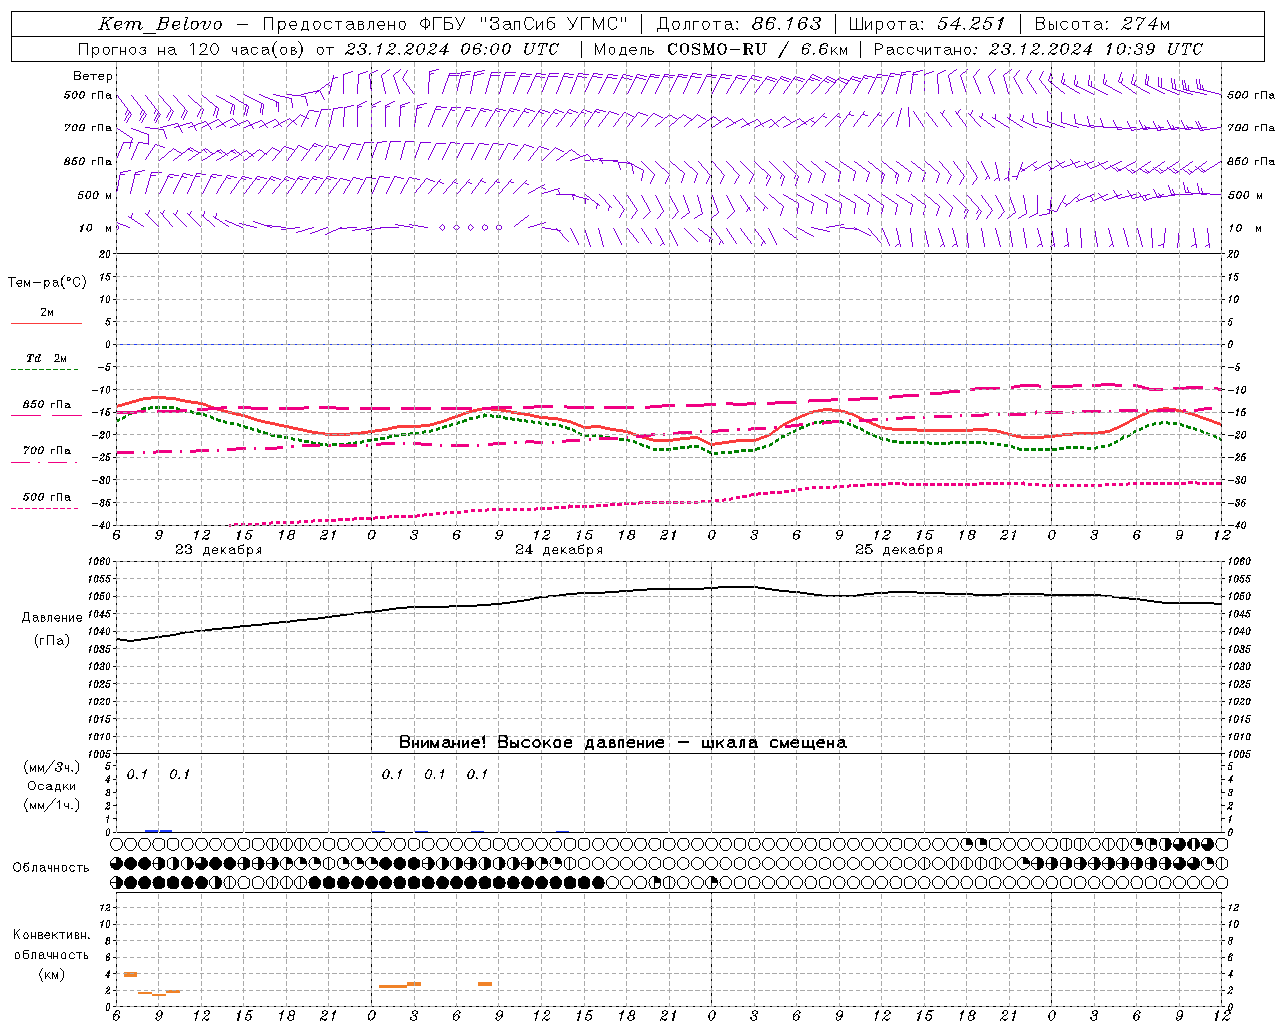Click the (мм/1ч.) precipitation unit label

[x=51, y=805]
